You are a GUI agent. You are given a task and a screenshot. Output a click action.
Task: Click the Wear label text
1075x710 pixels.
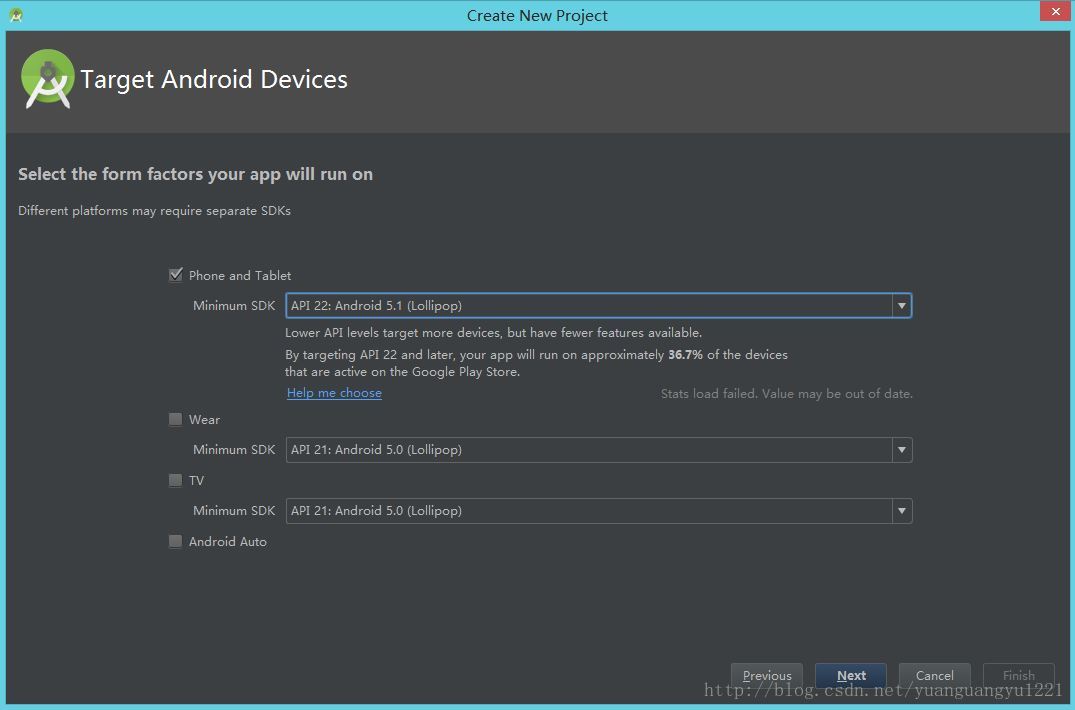204,419
